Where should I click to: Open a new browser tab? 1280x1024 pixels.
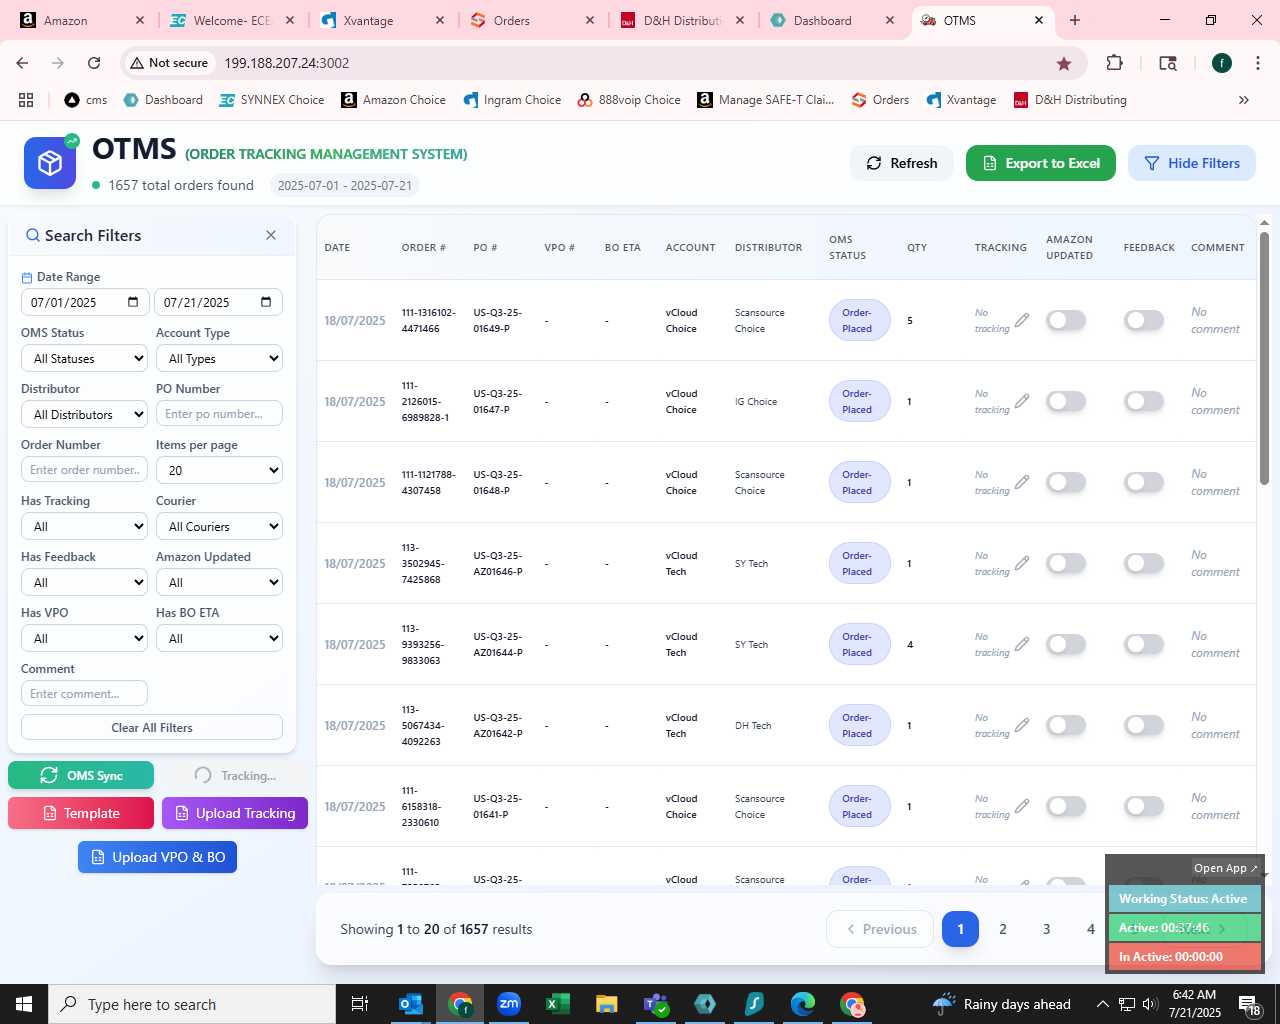coord(1075,20)
